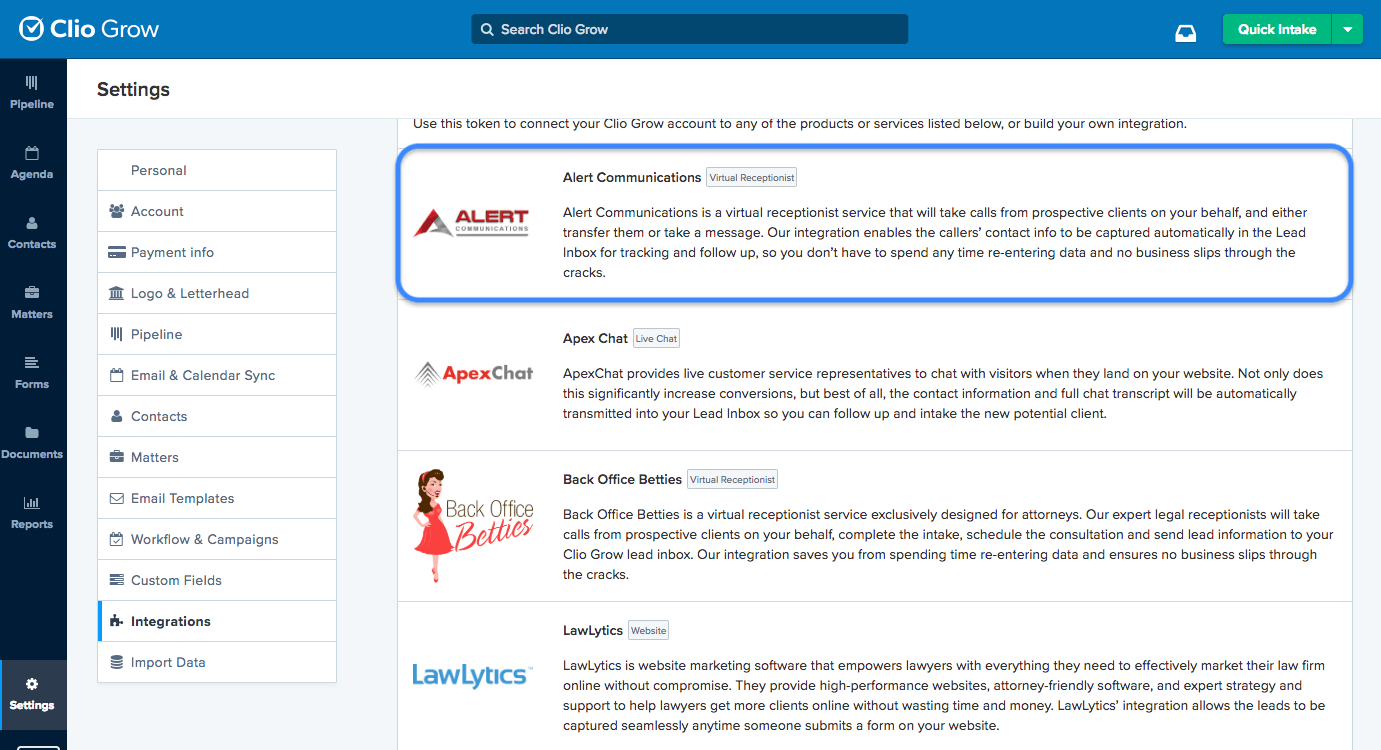Open the Apex Chat integration title

595,338
